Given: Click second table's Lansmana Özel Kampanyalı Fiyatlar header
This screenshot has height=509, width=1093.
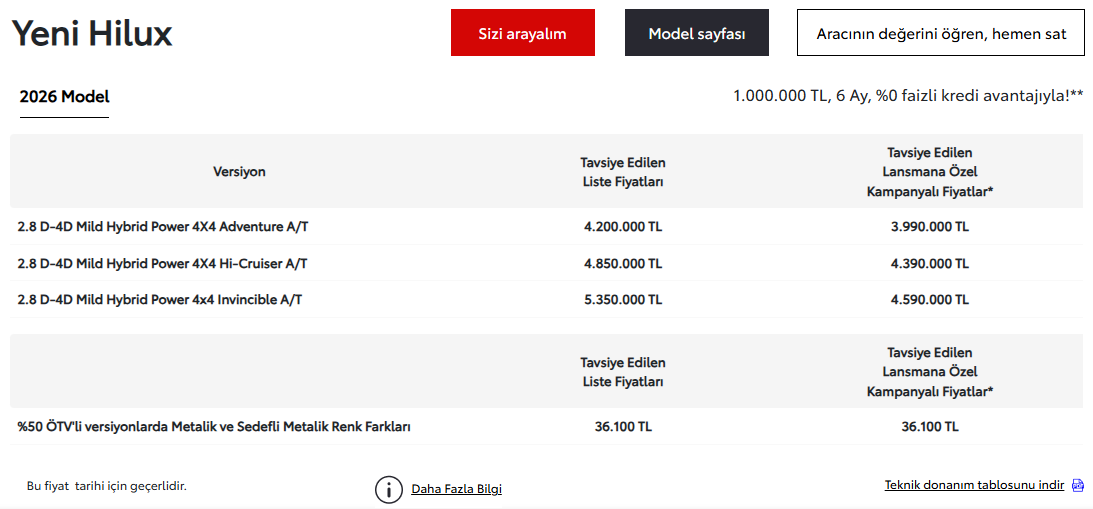Looking at the screenshot, I should (x=930, y=372).
